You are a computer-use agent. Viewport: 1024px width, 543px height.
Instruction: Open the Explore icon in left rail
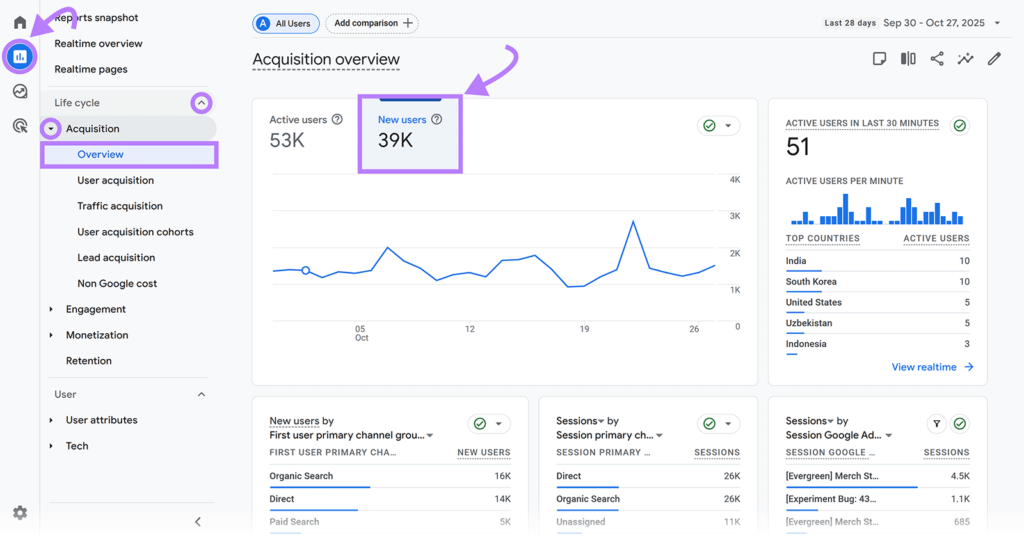pos(20,92)
